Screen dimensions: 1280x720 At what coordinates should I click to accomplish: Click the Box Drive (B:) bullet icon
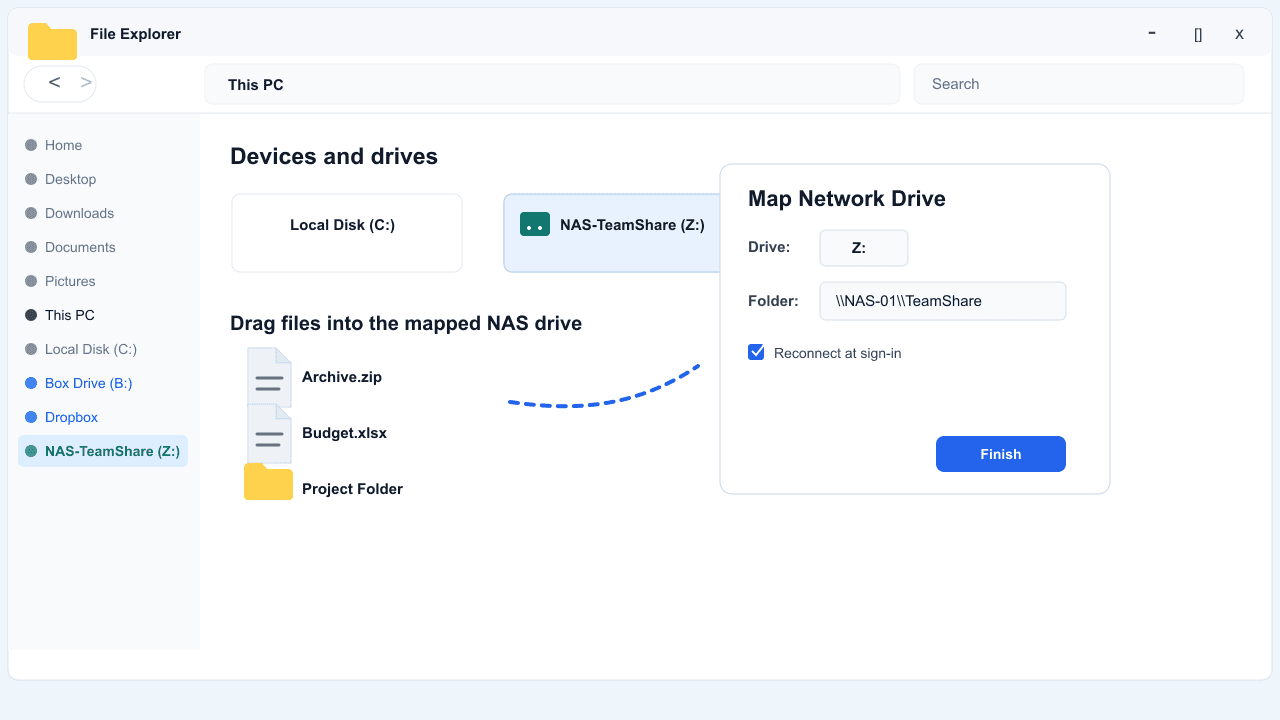31,383
